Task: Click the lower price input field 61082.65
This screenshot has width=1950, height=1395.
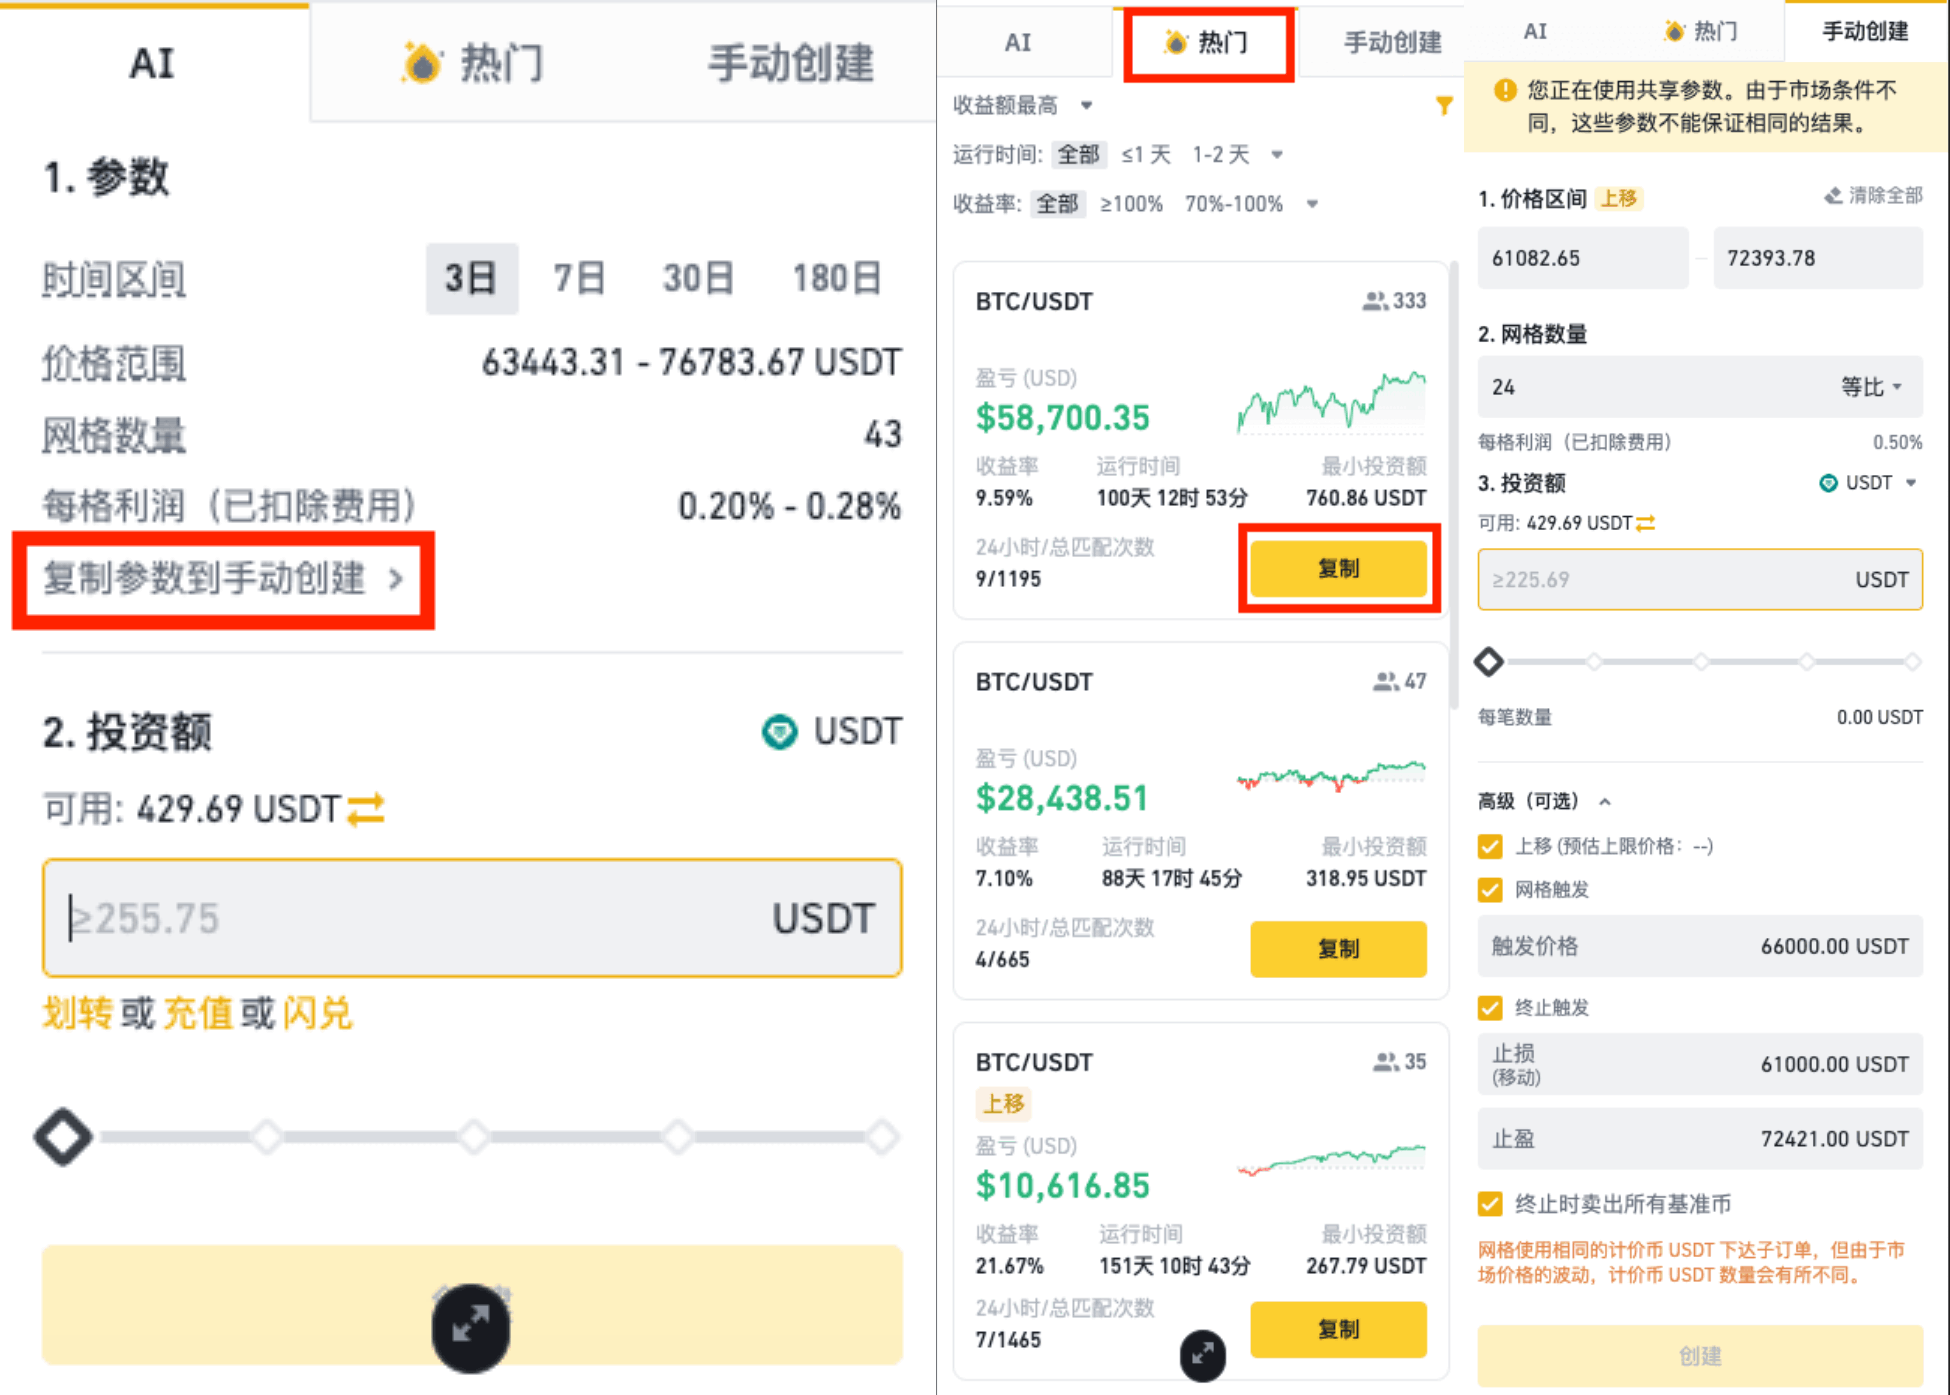Action: pyautogui.click(x=1582, y=258)
